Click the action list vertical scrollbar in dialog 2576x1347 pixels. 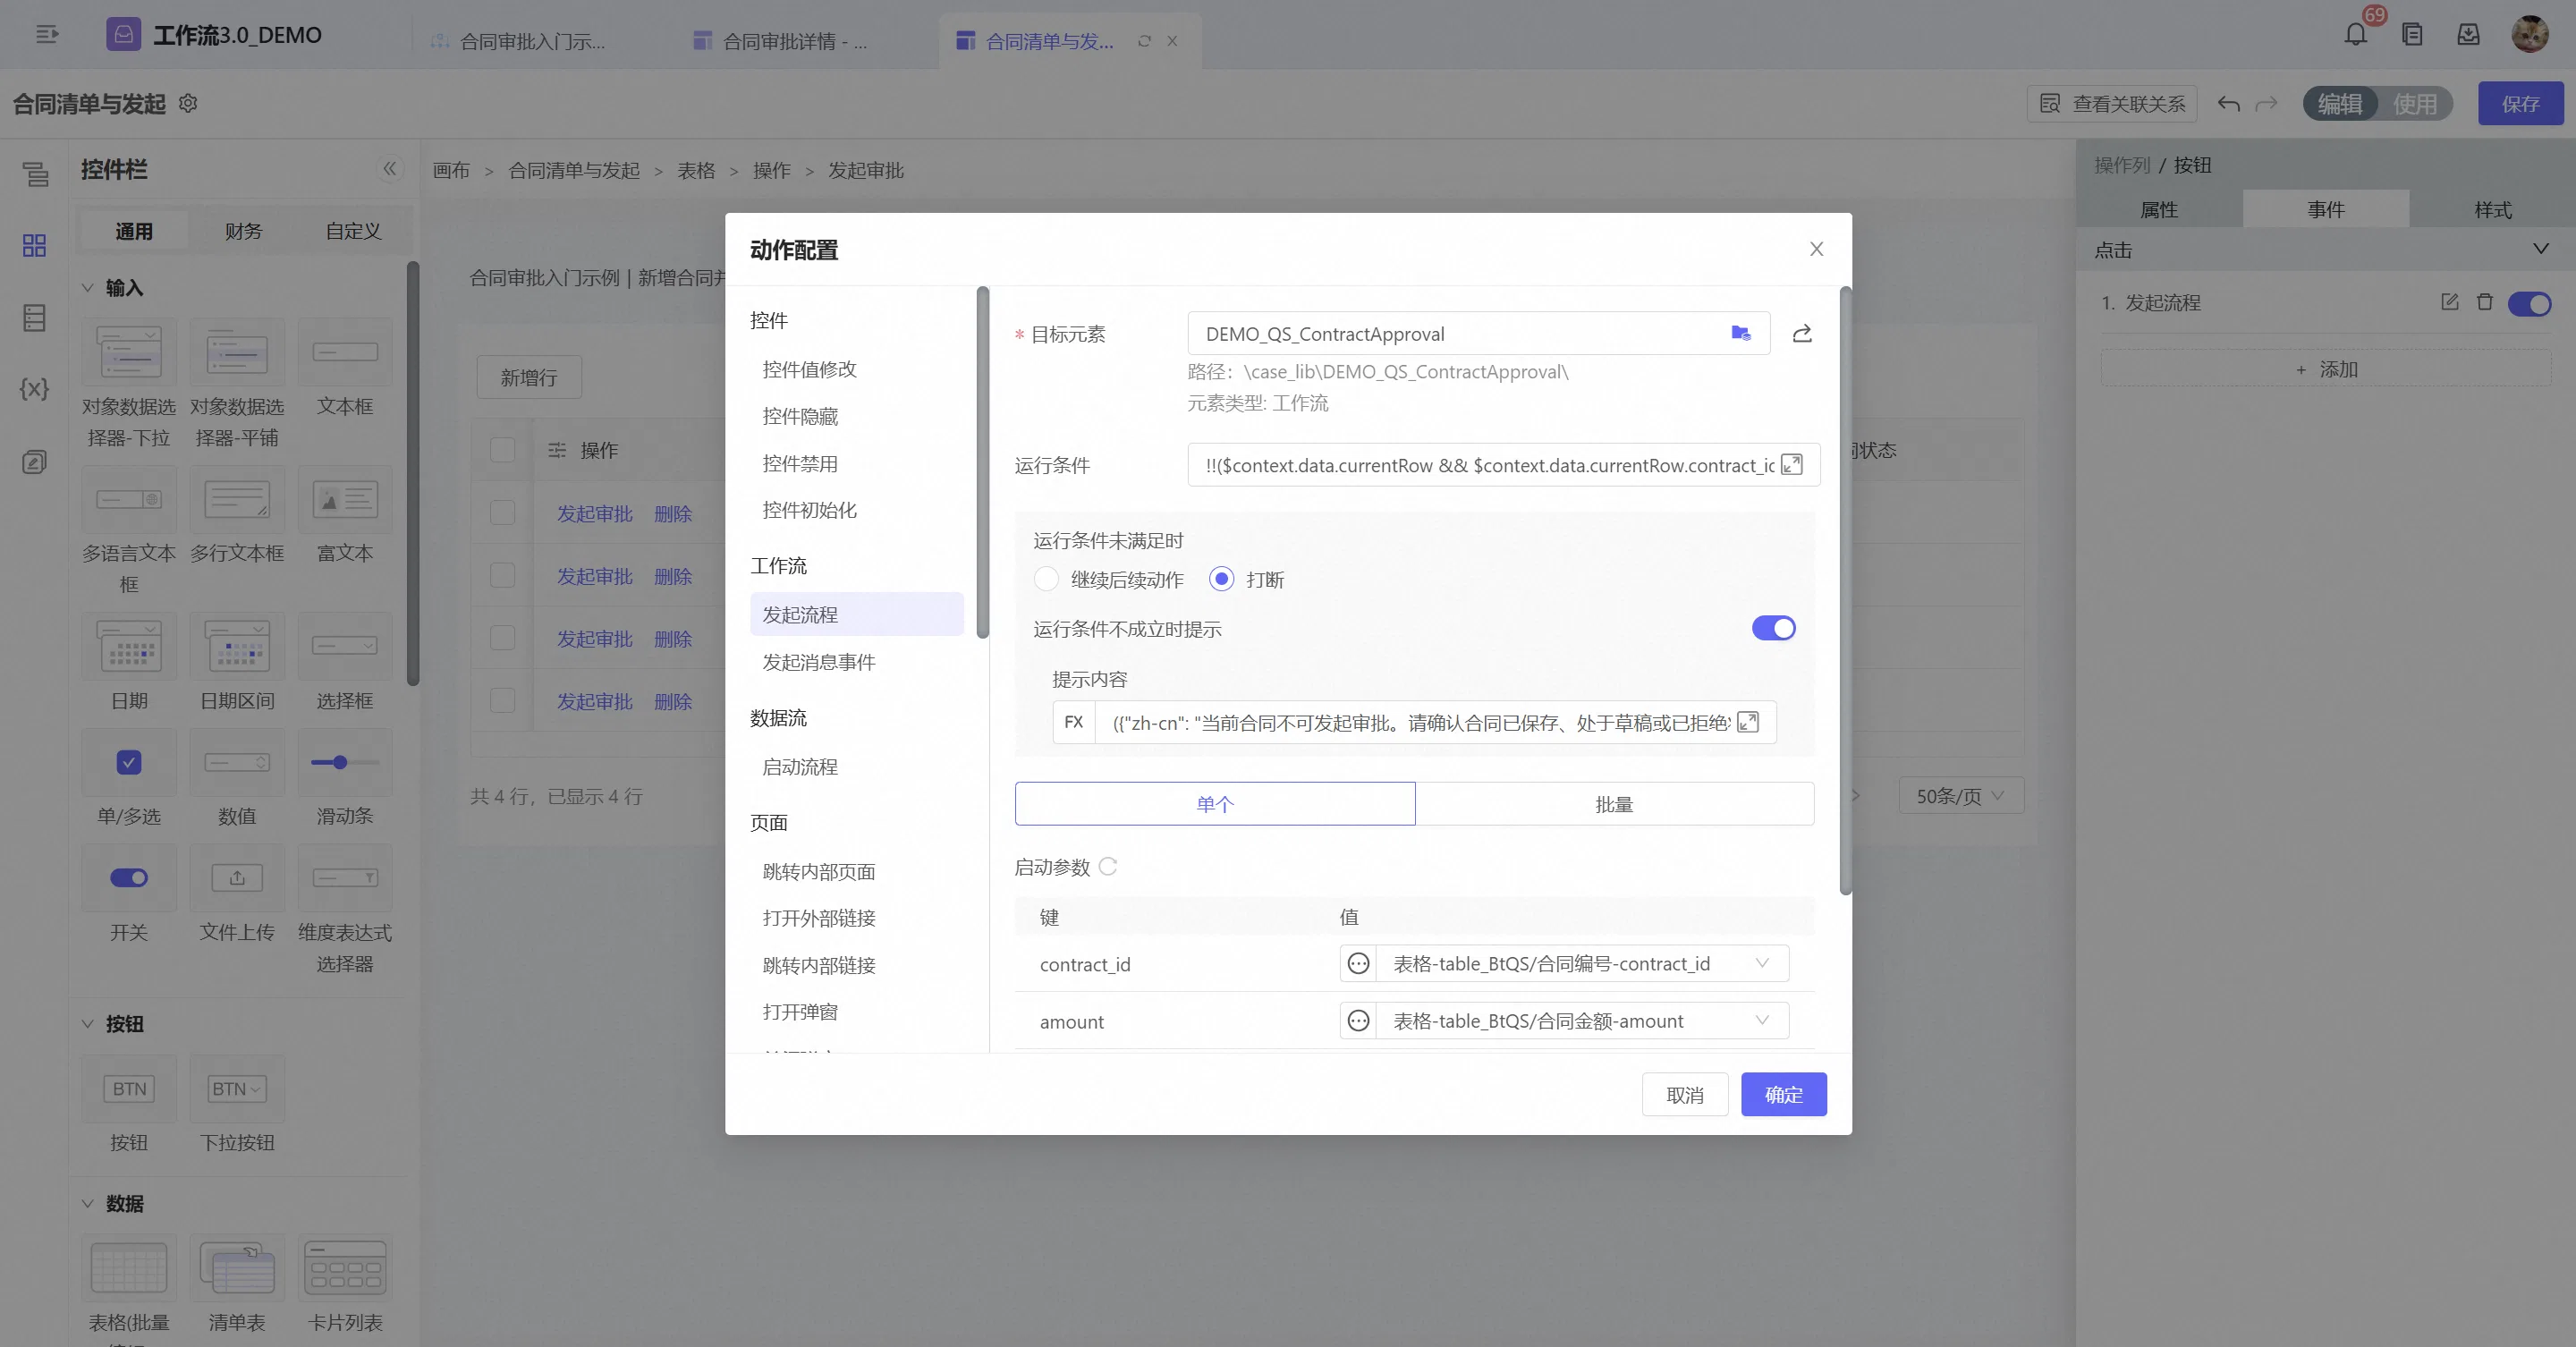click(982, 462)
